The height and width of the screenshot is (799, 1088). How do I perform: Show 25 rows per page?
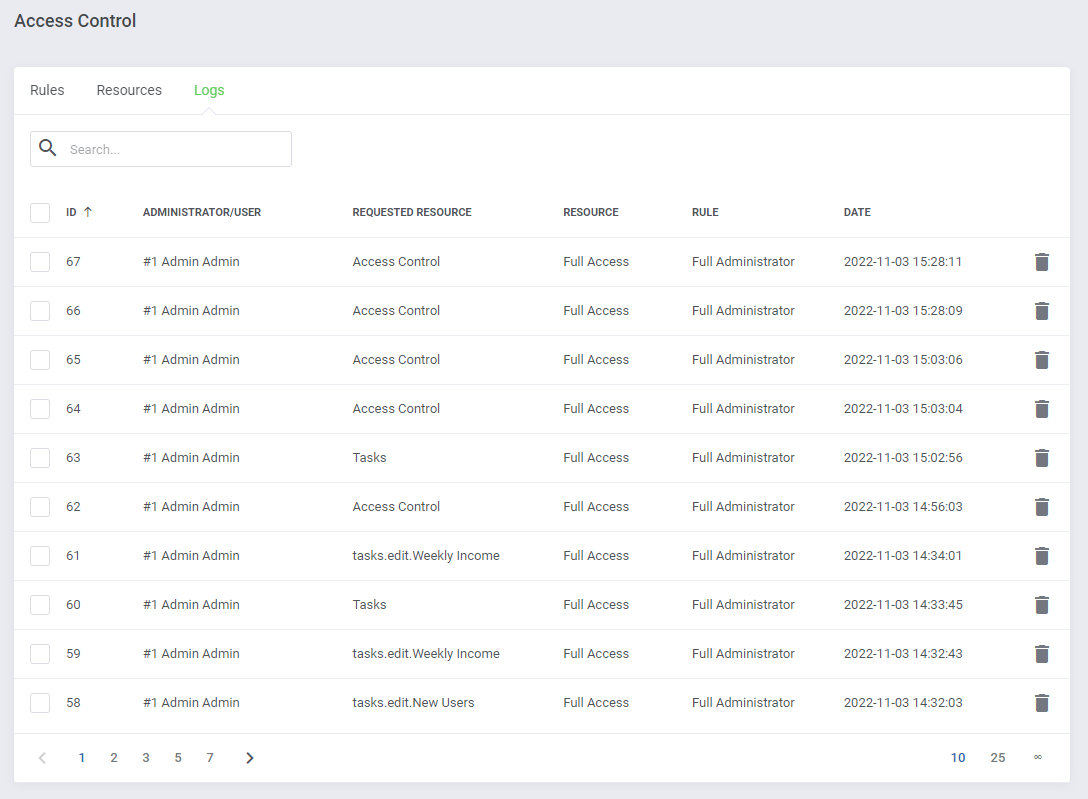(998, 758)
